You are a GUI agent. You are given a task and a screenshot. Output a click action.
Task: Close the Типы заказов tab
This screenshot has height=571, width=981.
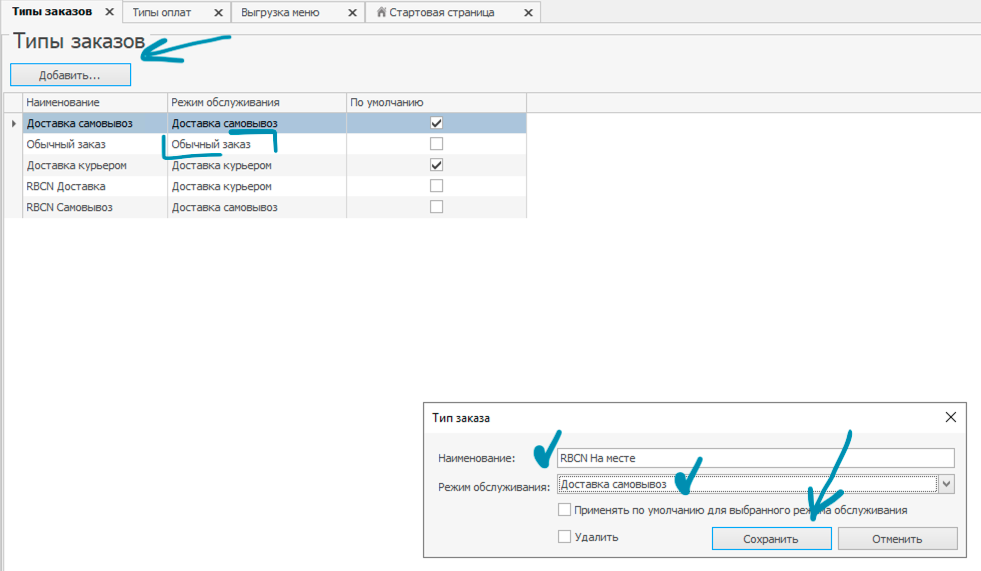coord(110,13)
